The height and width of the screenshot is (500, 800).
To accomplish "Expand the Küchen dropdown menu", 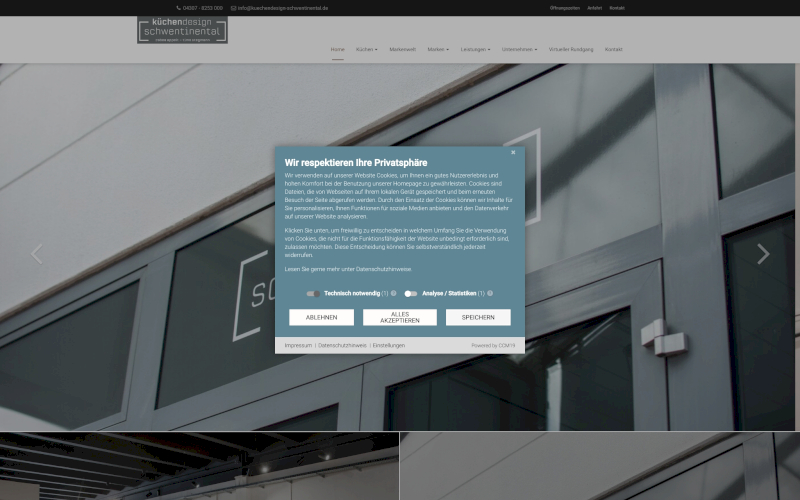I will point(366,49).
